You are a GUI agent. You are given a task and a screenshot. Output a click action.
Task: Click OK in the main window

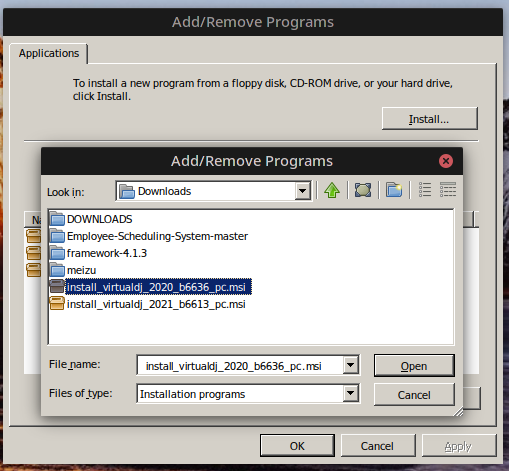[297, 446]
